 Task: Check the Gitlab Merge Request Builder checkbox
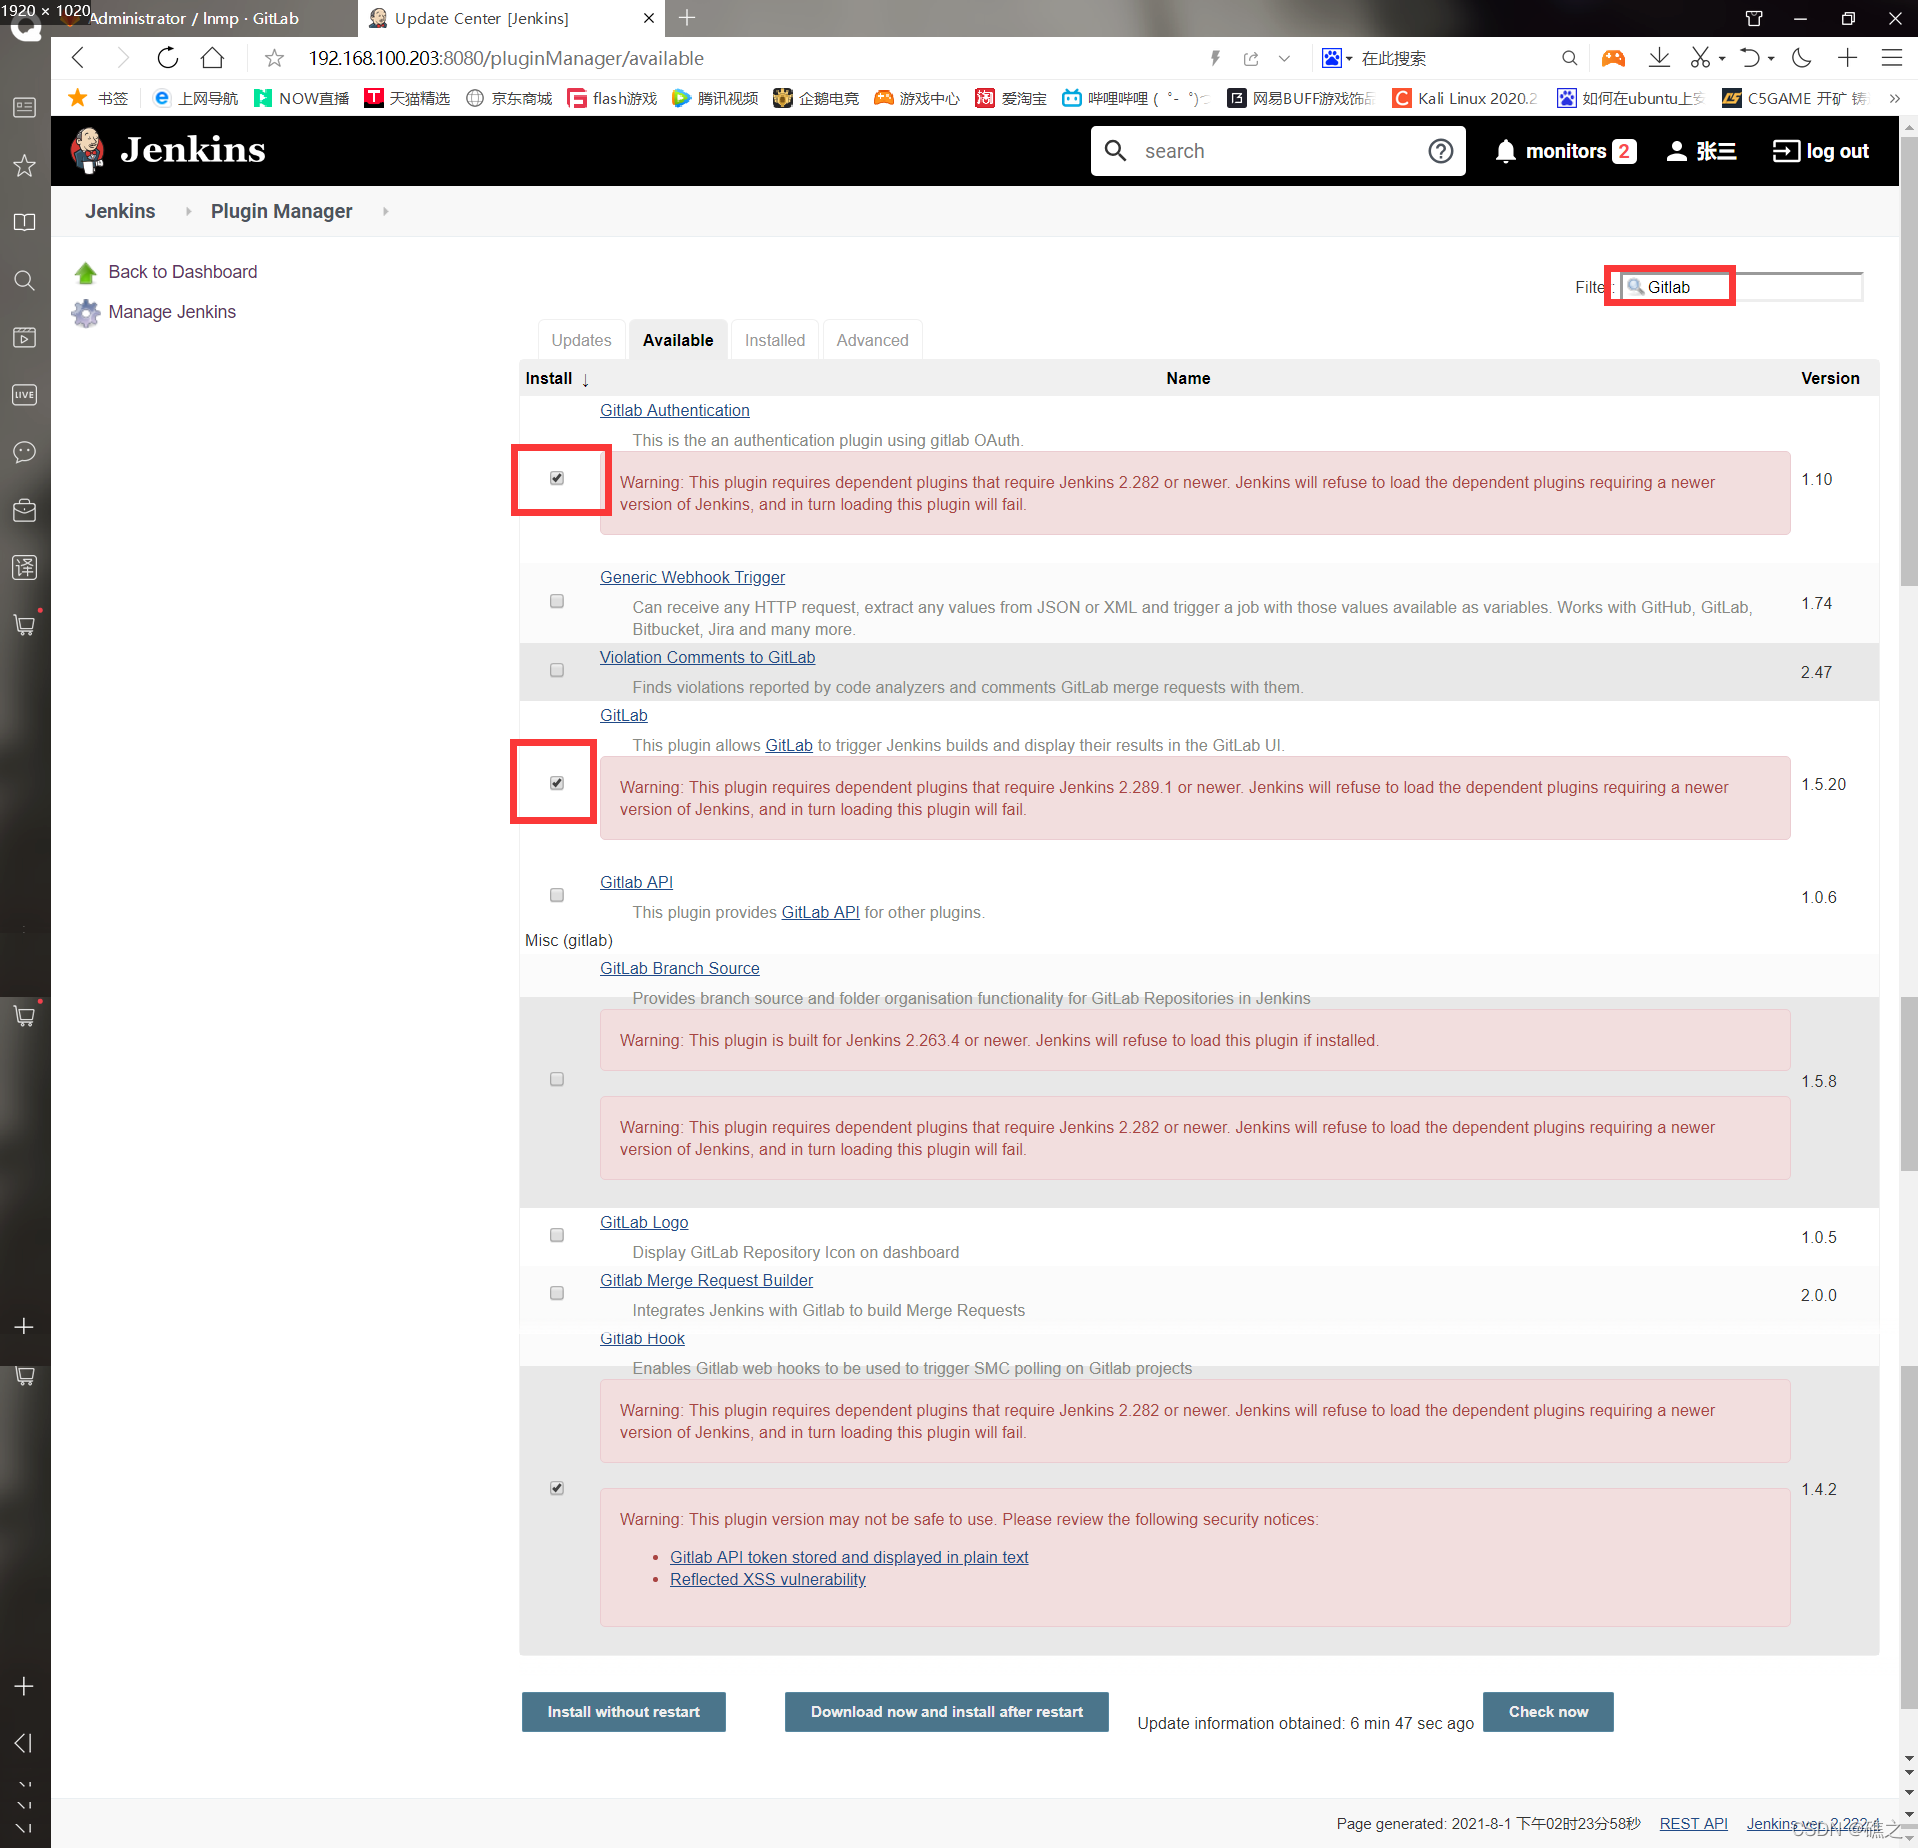pos(557,1293)
